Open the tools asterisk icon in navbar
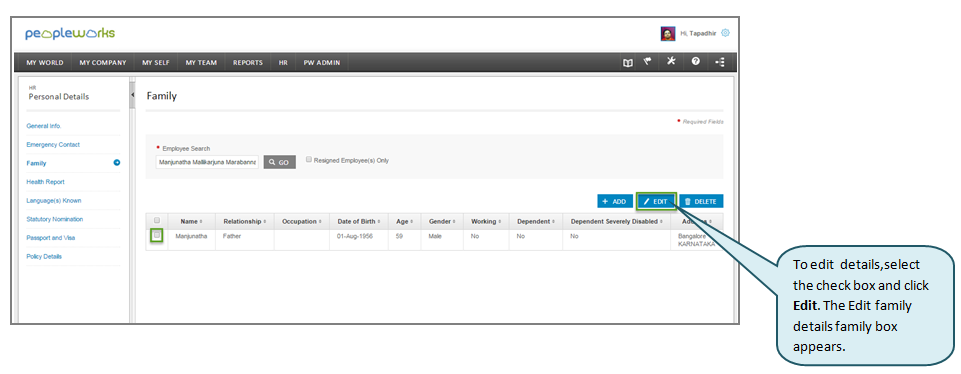This screenshot has width=961, height=374. coord(671,62)
